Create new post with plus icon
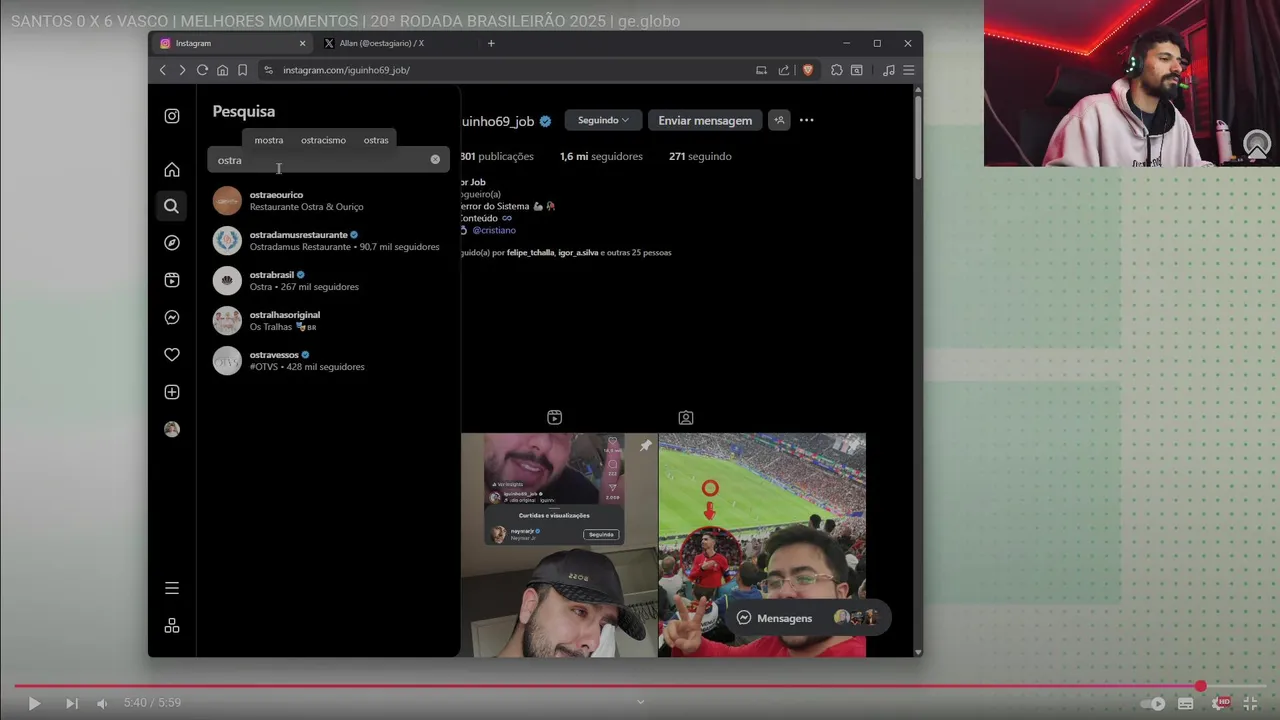This screenshot has height=720, width=1280. coord(172,392)
